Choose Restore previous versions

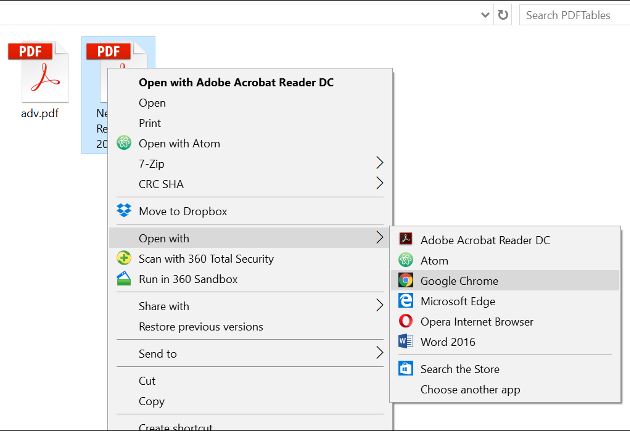[250, 327]
